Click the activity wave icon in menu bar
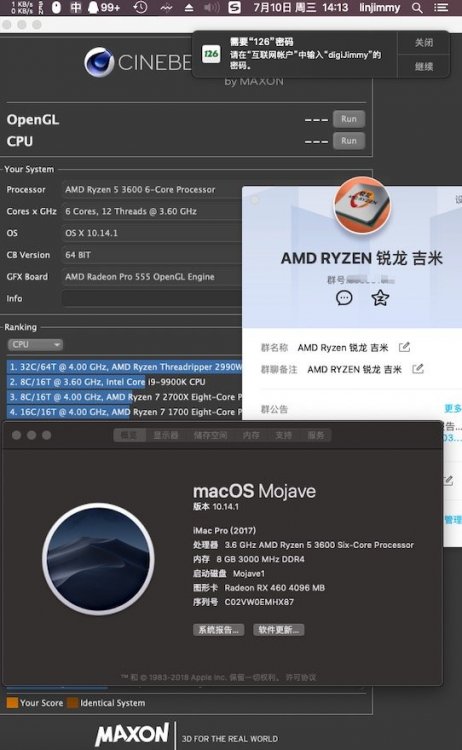 (x=166, y=7)
